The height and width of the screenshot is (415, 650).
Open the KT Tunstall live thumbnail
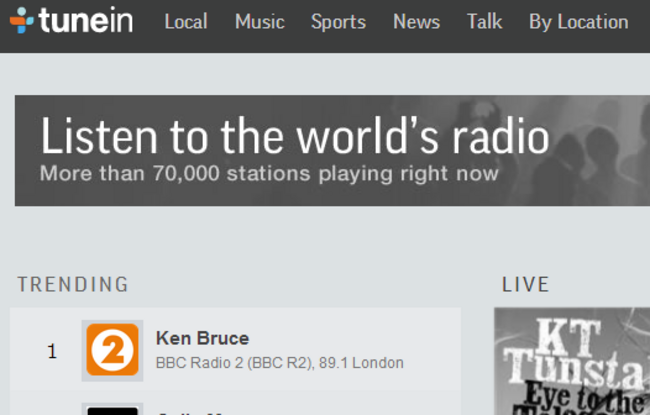coord(572,361)
